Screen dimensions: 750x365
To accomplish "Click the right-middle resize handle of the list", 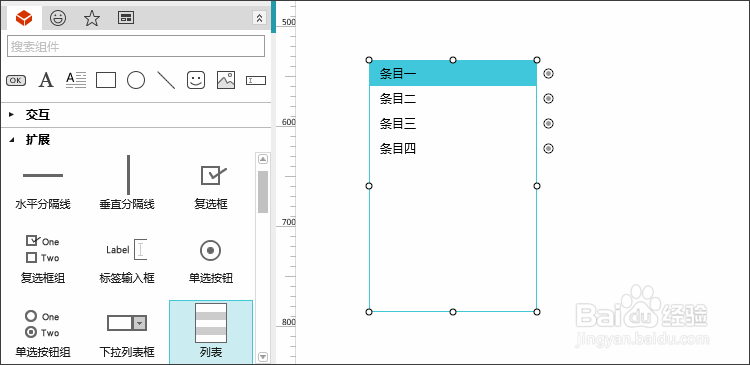I will pyautogui.click(x=537, y=186).
